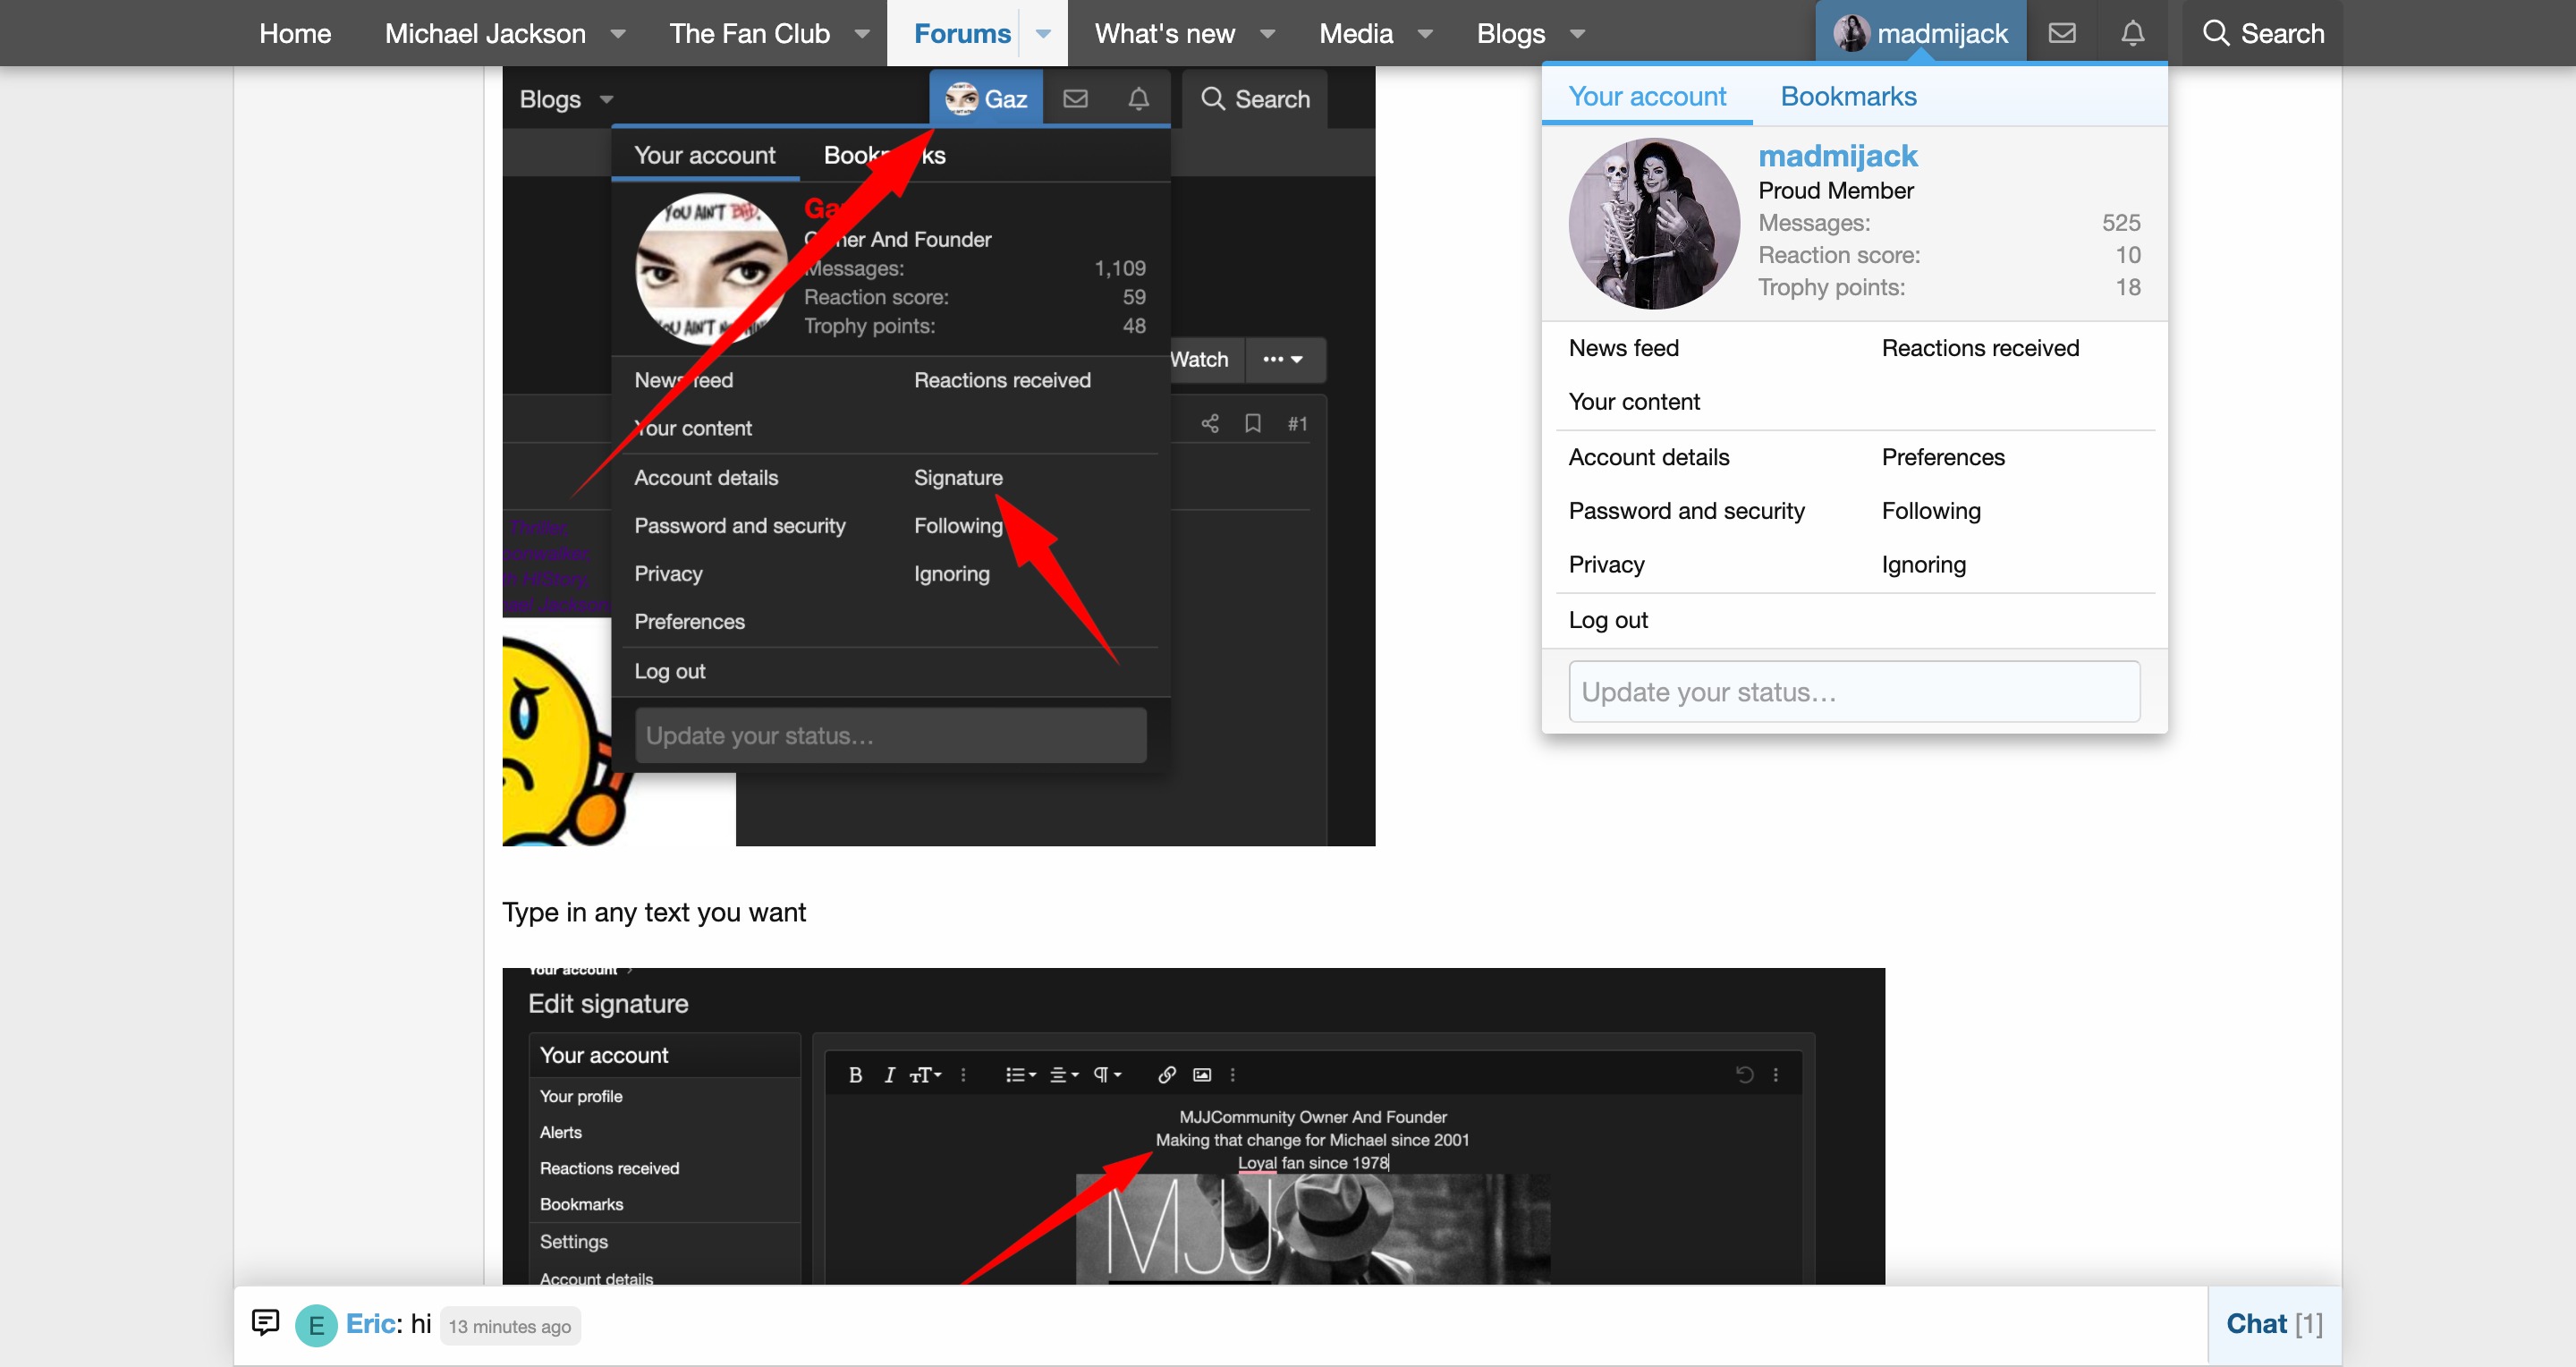Expand the Michael Jackson nav dropdown arrow
This screenshot has width=2576, height=1367.
[x=618, y=33]
